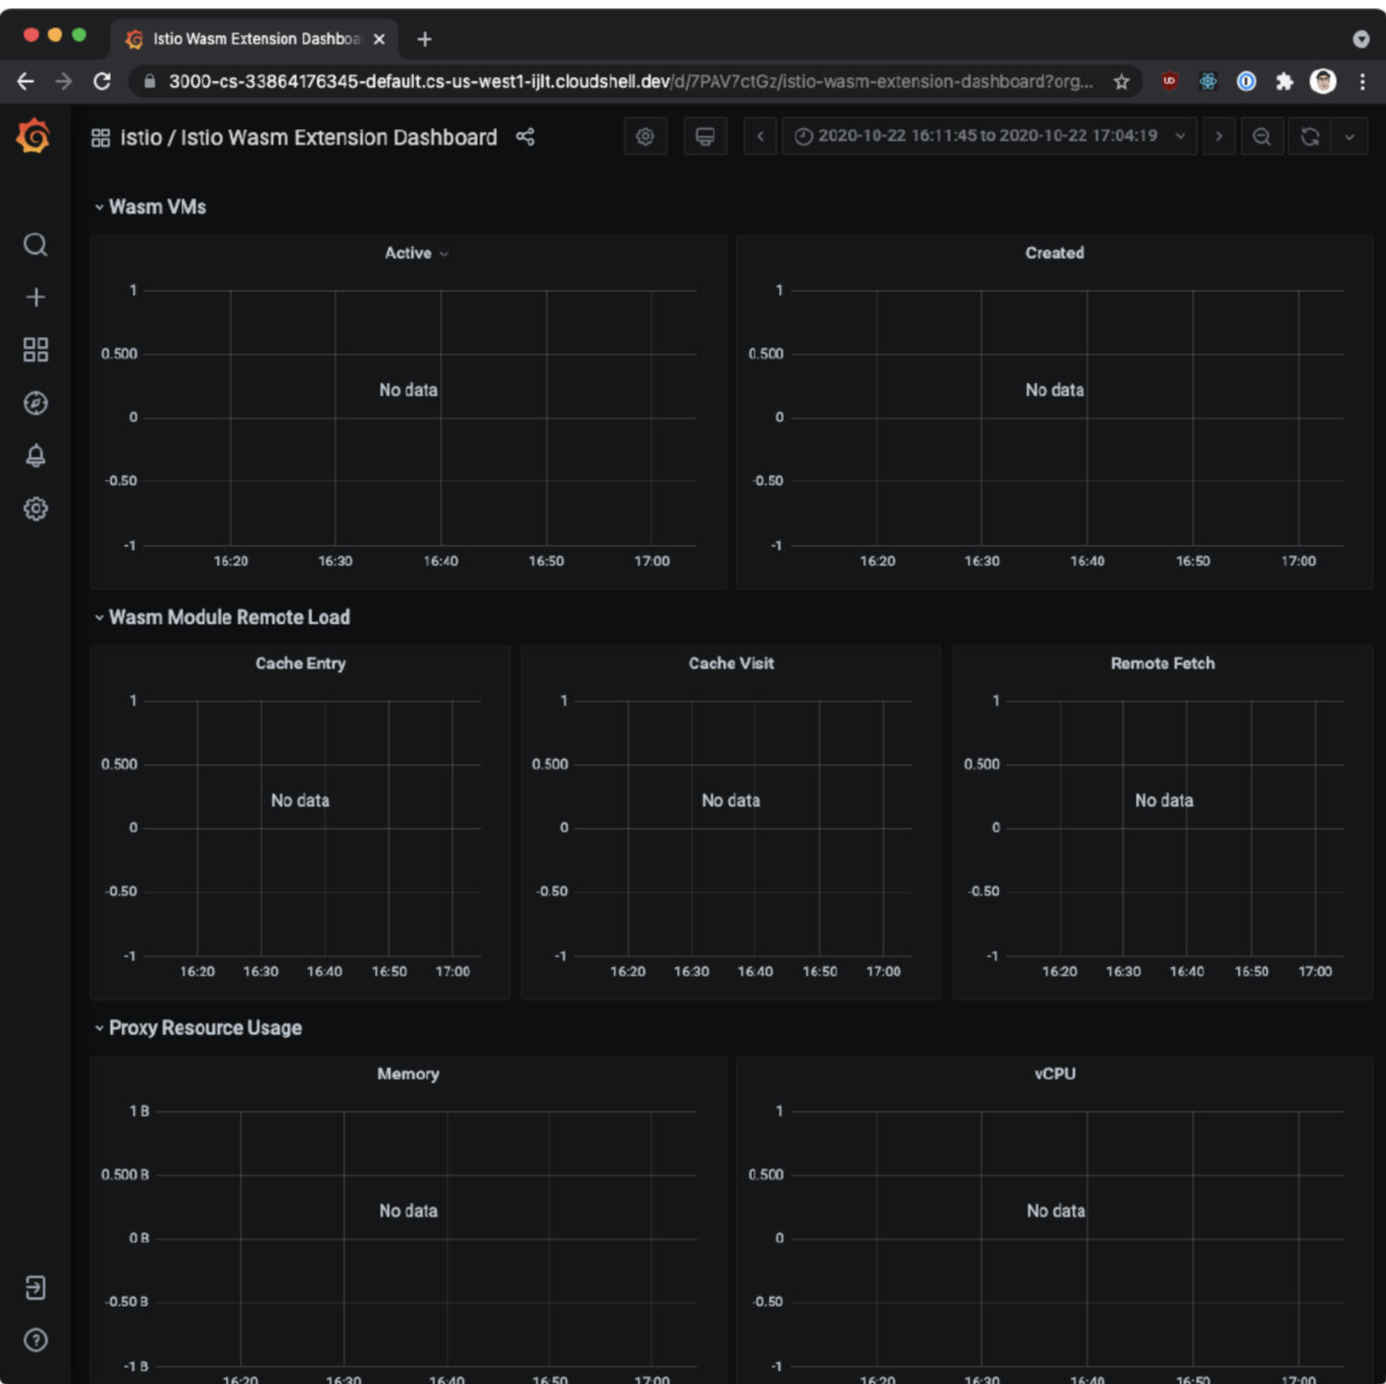Share the dashboard via share icon
This screenshot has height=1384, width=1386.
[x=525, y=137]
